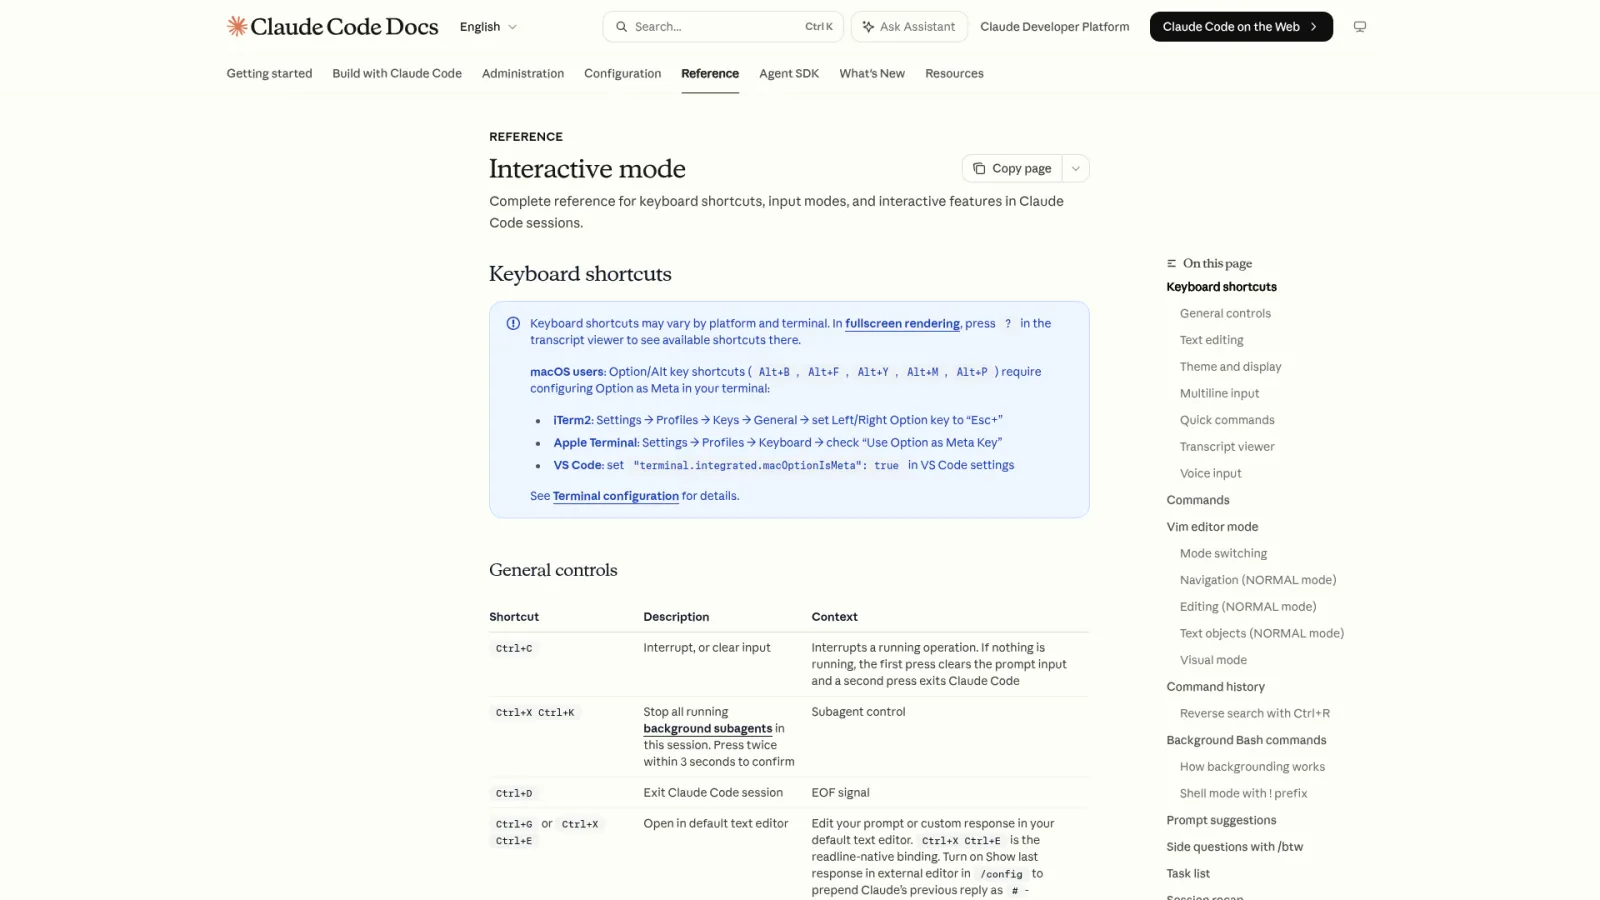
Task: Click the Ctrl+D shortcut cell
Action: pos(514,794)
